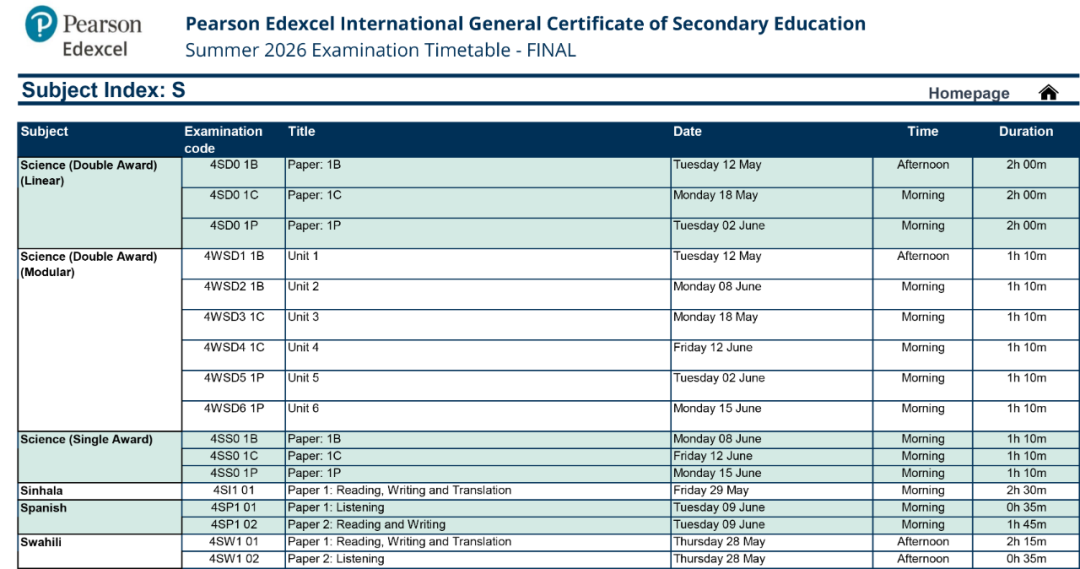This screenshot has width=1080, height=569.
Task: Click exam code 4SW1 02
Action: tap(233, 559)
